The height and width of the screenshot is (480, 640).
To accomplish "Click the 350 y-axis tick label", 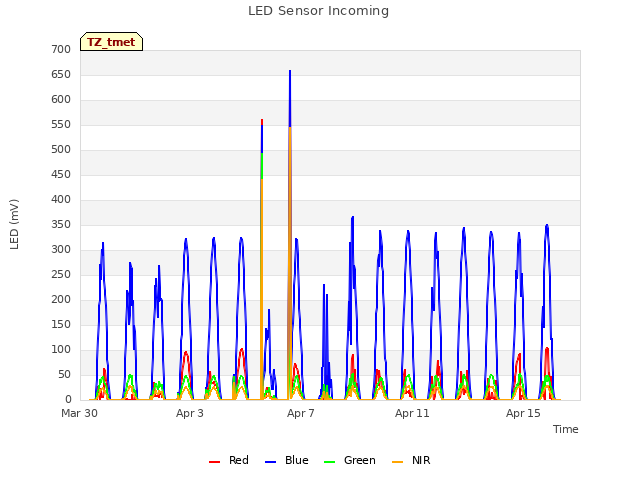I will tap(61, 224).
